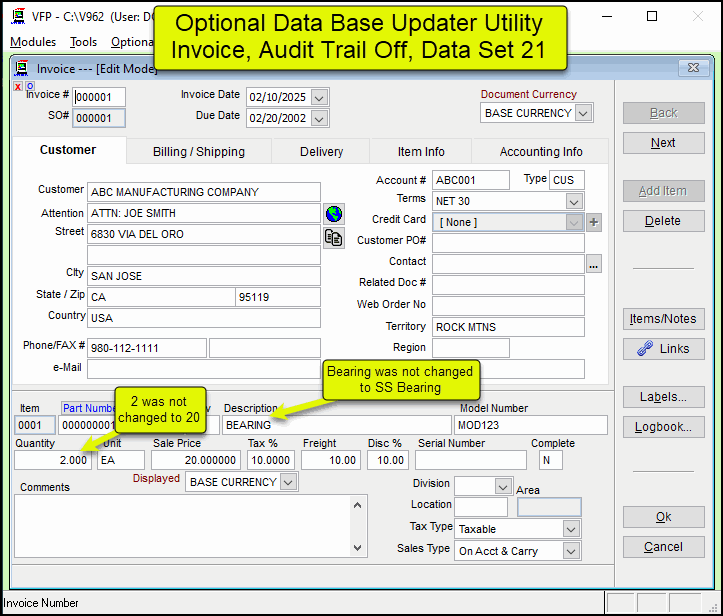Expand Sales Type On Acct & Carry dropdown

coord(571,551)
